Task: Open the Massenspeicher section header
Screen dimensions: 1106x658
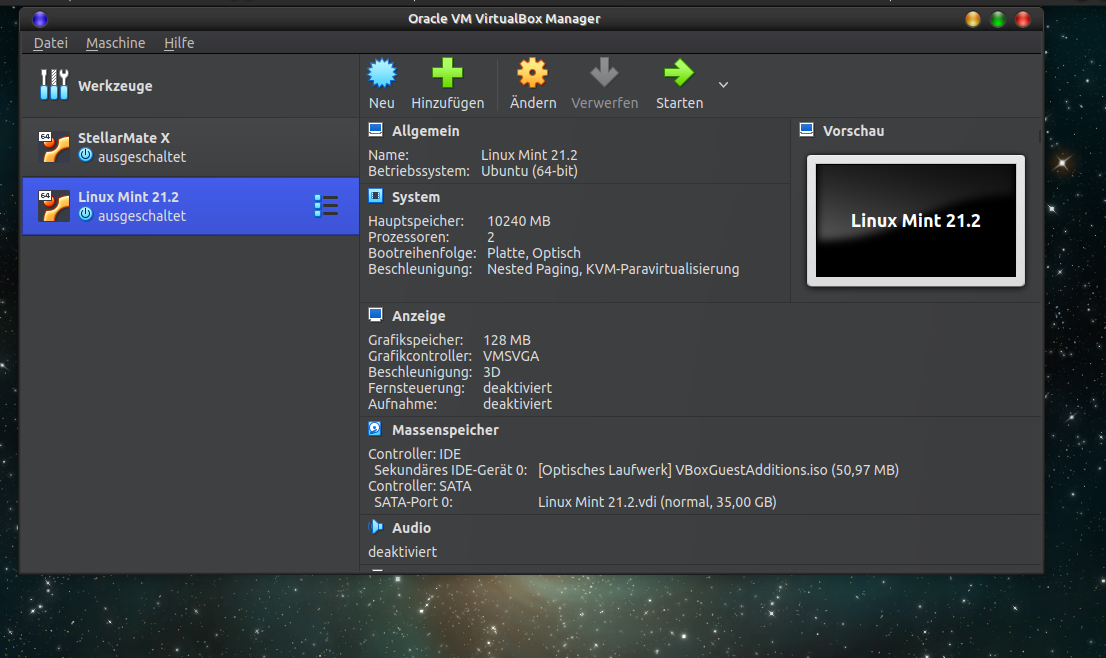Action: (445, 430)
